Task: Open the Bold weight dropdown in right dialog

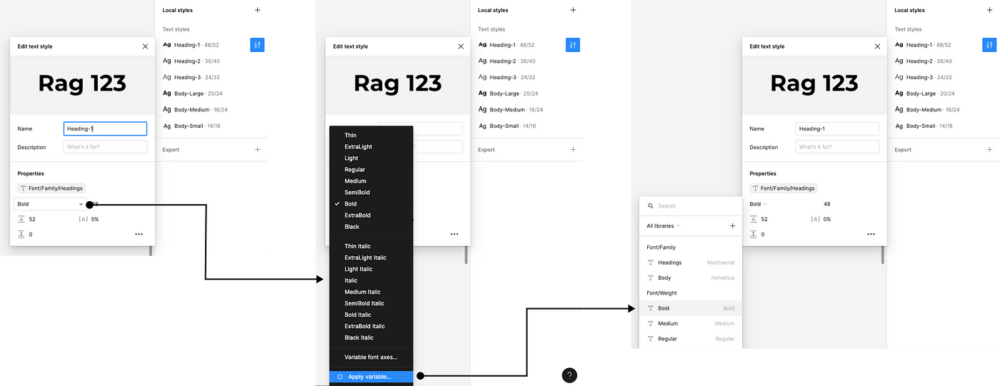Action: click(758, 204)
